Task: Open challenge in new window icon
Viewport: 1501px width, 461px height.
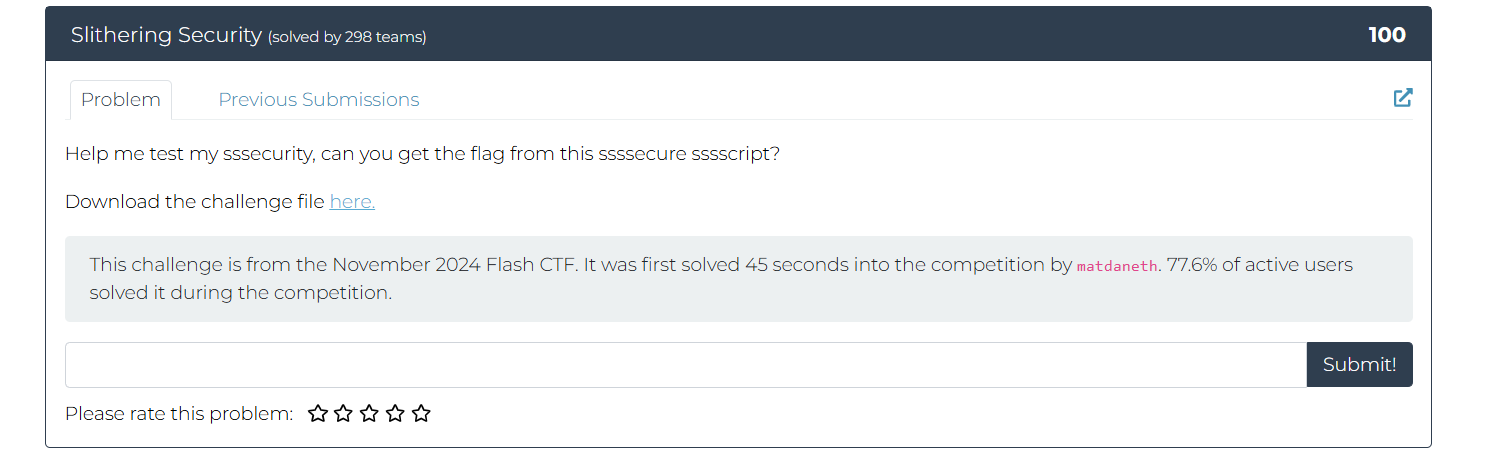Action: (x=1403, y=98)
